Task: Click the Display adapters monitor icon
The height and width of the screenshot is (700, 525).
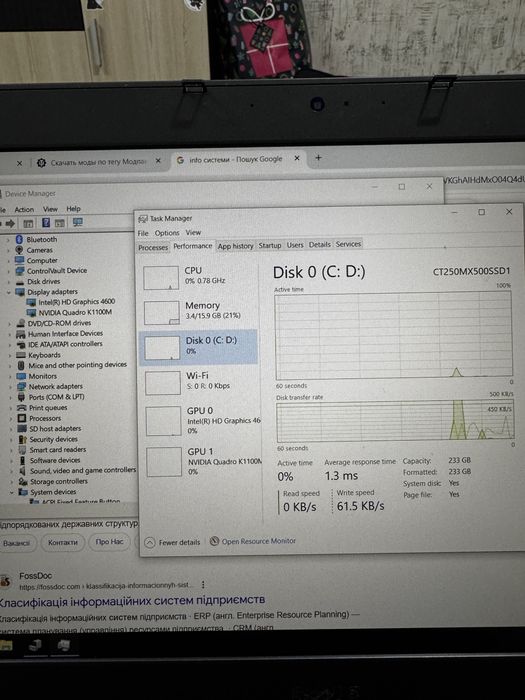Action: (20, 292)
